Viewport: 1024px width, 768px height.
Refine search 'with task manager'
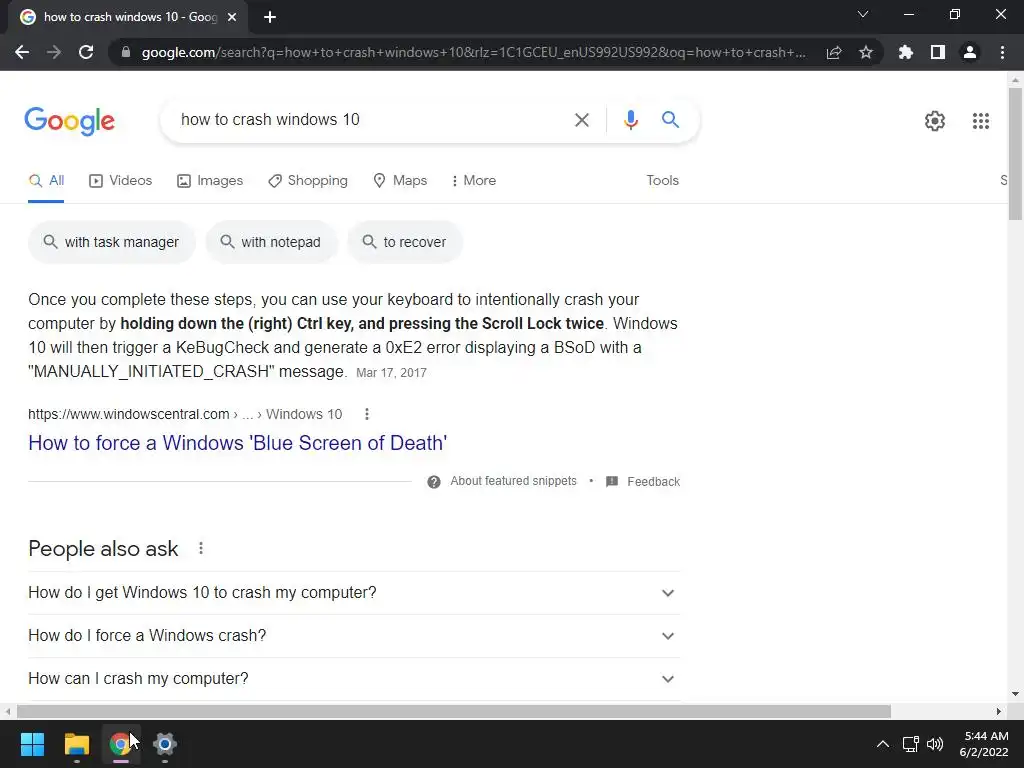click(112, 242)
